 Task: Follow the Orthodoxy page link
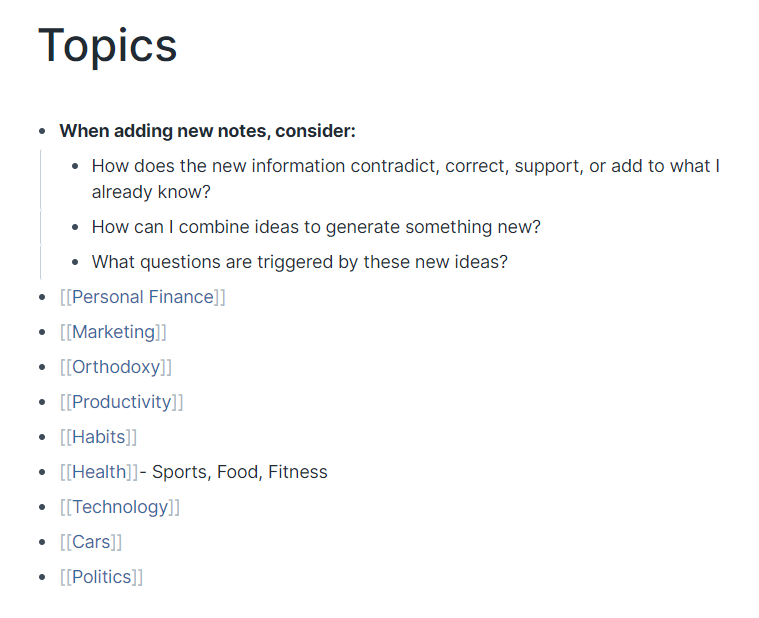[116, 367]
